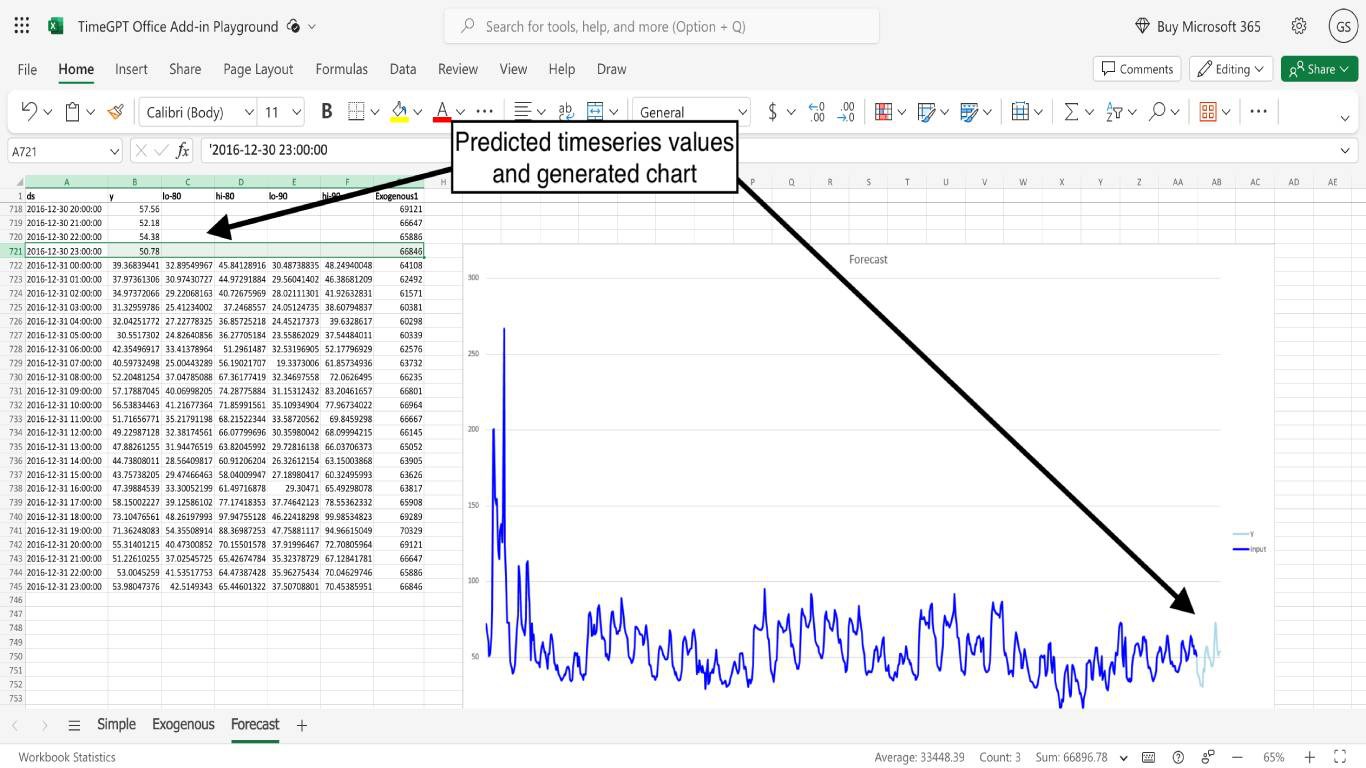Select the Format Painter brush icon
Image resolution: width=1366 pixels, height=768 pixels.
115,112
